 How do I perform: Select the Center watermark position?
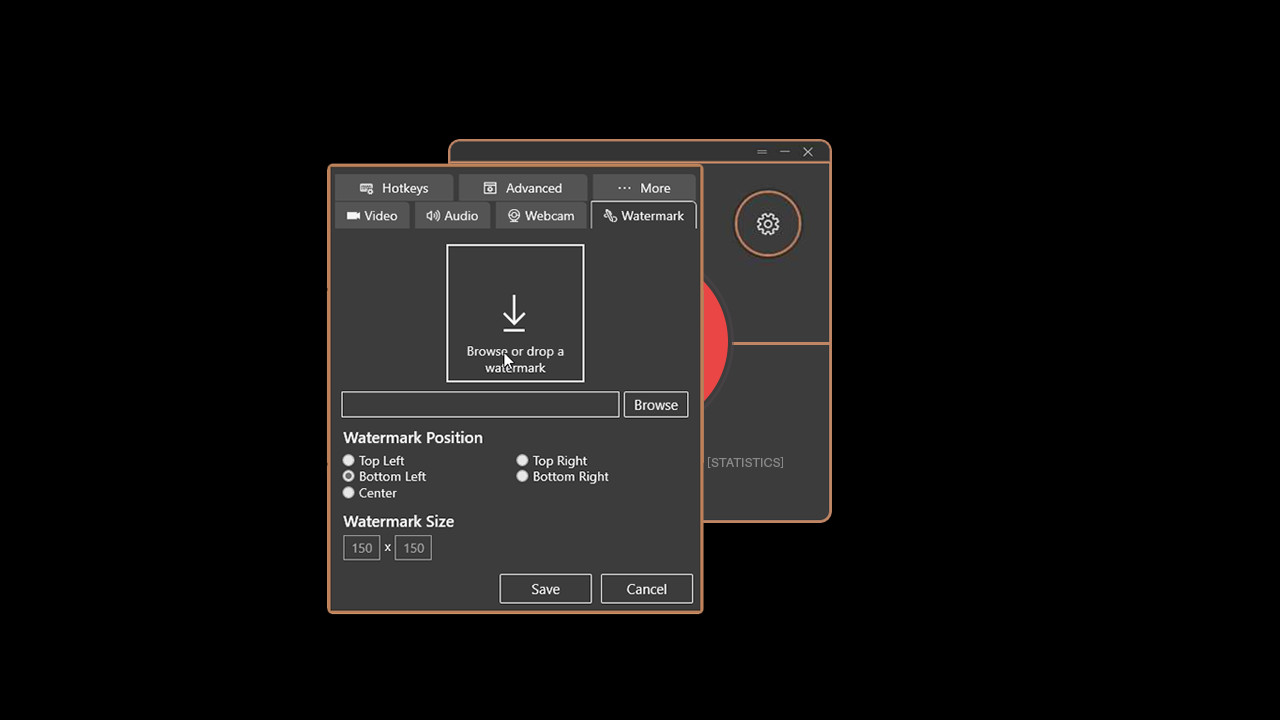[348, 492]
